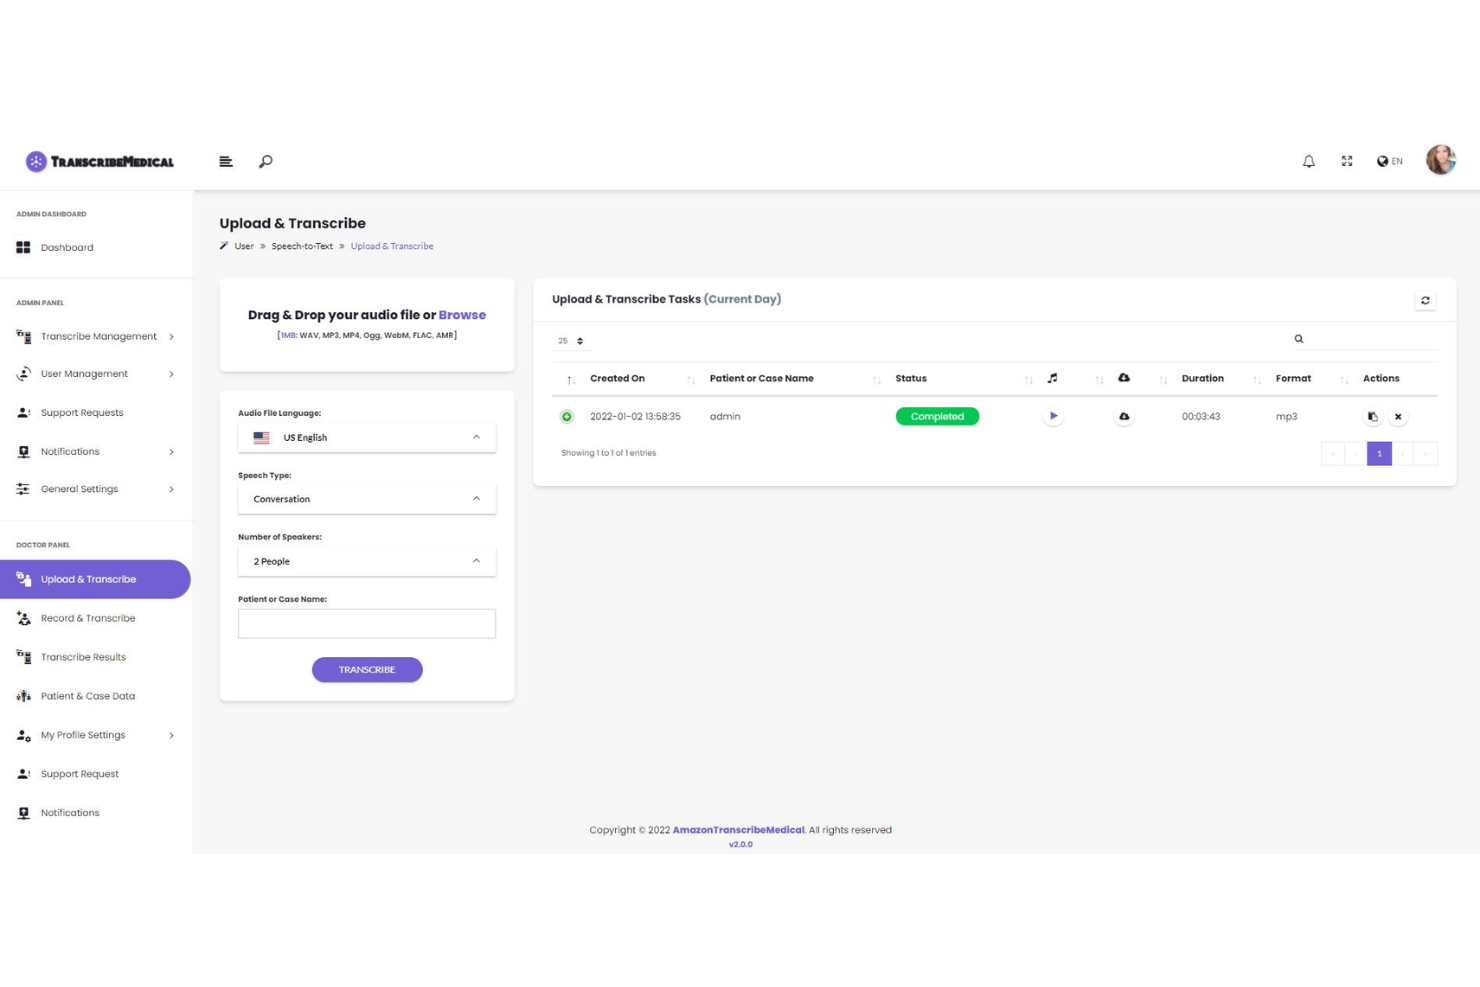Change the entries per page selector

pyautogui.click(x=571, y=341)
